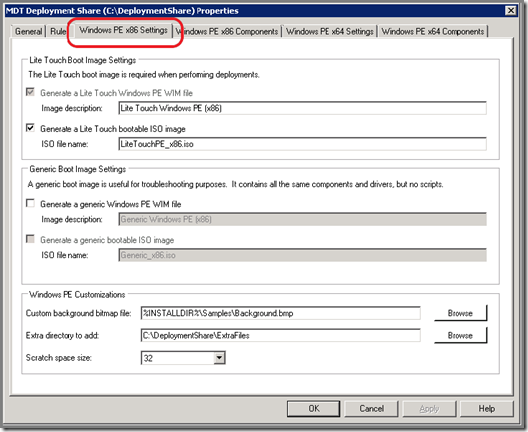This screenshot has width=528, height=432.
Task: Click the Apply button
Action: click(x=429, y=408)
